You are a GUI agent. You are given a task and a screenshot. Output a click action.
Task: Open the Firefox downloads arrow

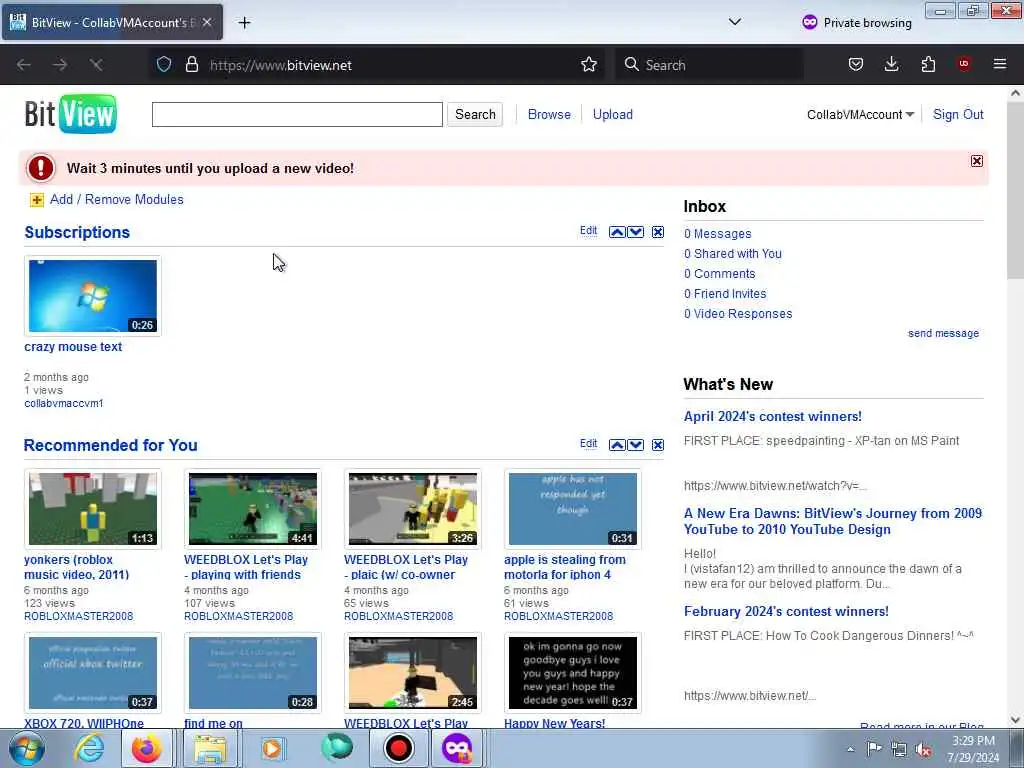point(891,64)
